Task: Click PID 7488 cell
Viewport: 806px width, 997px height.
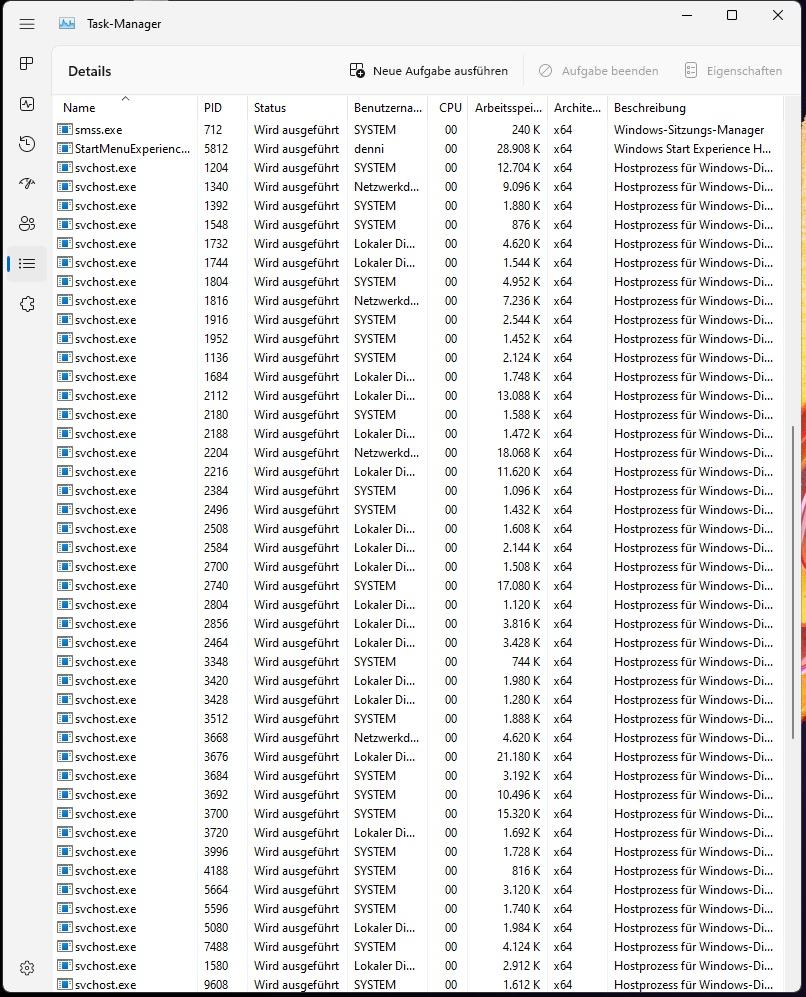Action: (x=215, y=947)
